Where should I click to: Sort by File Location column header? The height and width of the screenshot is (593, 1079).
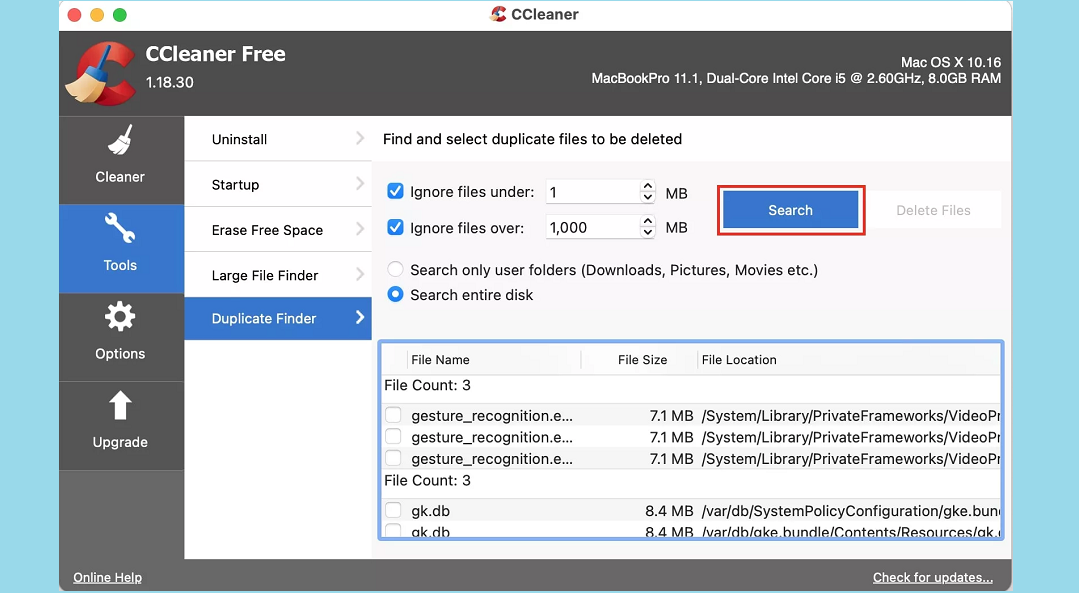[x=739, y=360]
